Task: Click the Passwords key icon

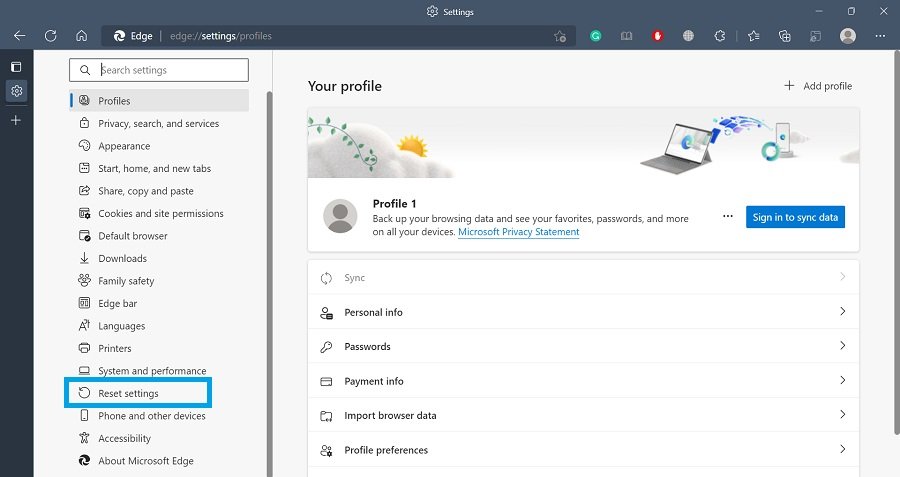Action: point(326,347)
